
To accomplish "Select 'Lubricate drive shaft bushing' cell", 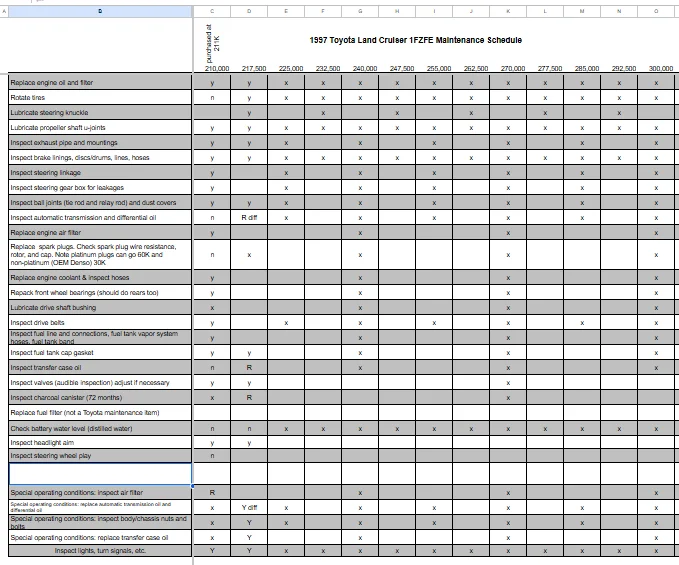I will pos(100,308).
